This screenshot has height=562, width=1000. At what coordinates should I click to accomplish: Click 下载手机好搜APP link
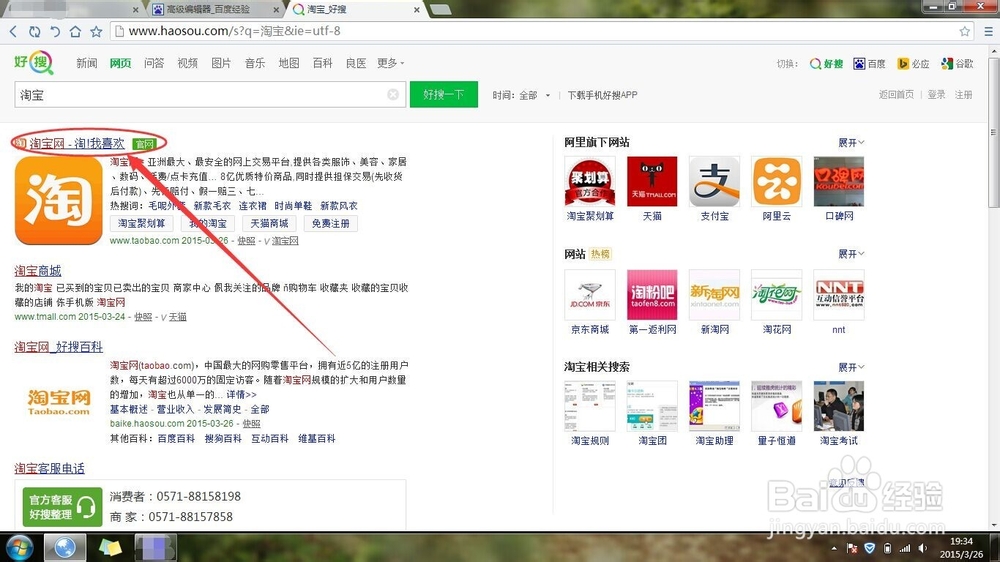(x=603, y=95)
